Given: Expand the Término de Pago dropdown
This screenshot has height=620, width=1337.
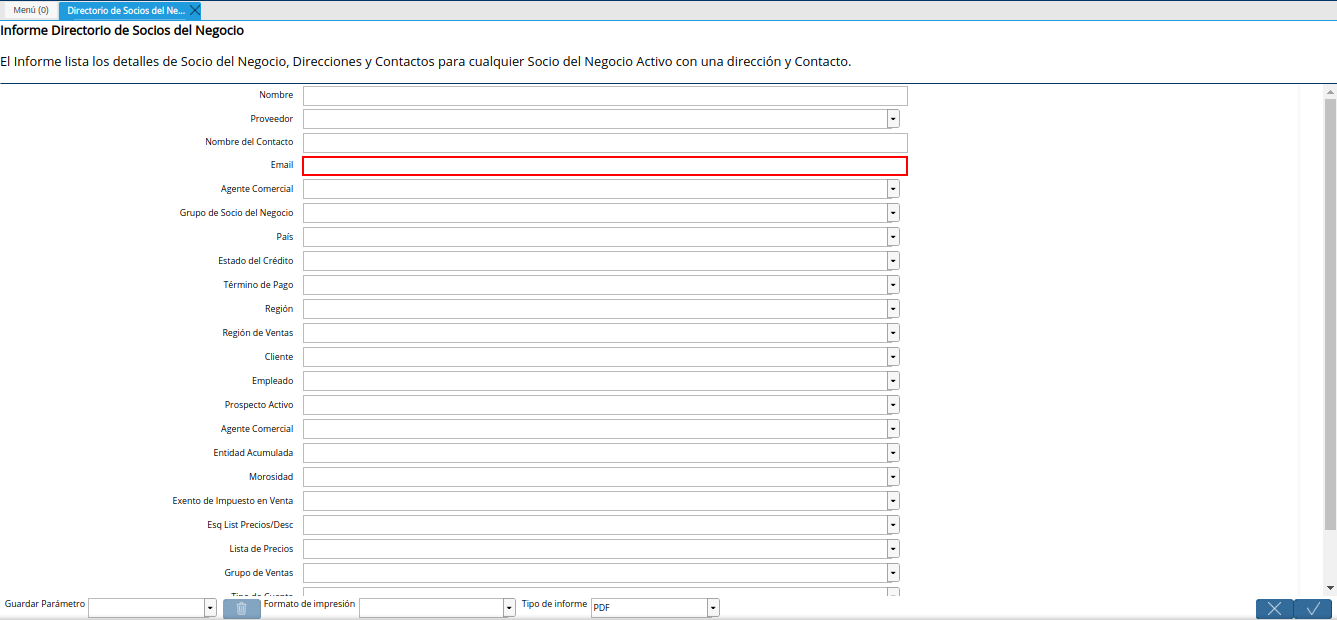Looking at the screenshot, I should point(893,285).
